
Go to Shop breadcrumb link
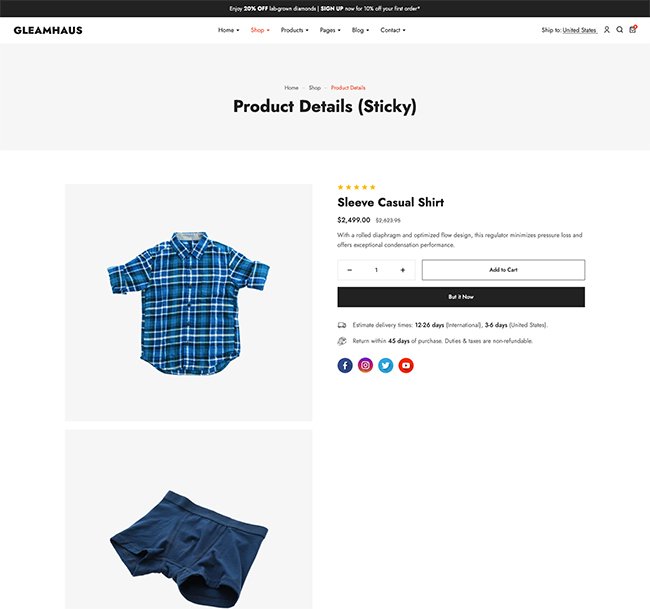point(315,88)
